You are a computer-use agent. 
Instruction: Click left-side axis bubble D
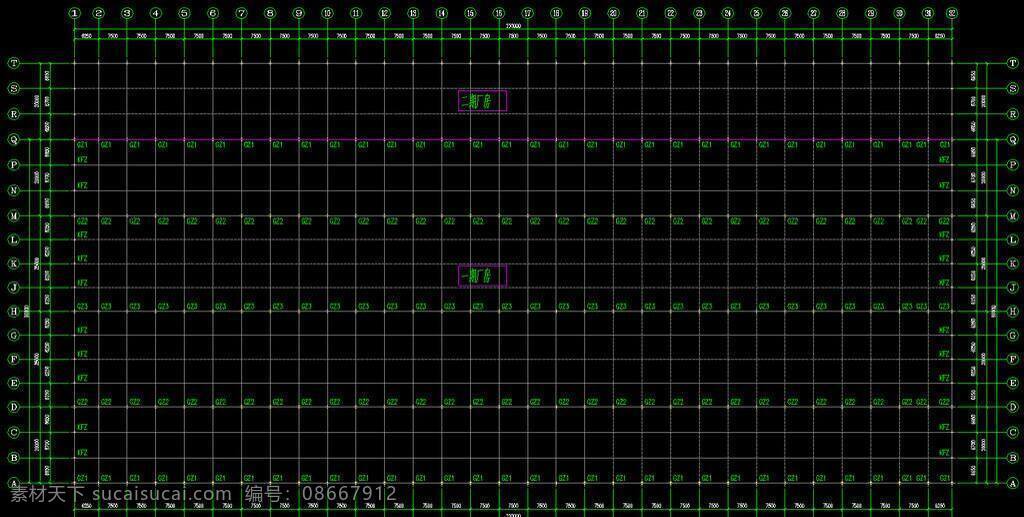14,407
